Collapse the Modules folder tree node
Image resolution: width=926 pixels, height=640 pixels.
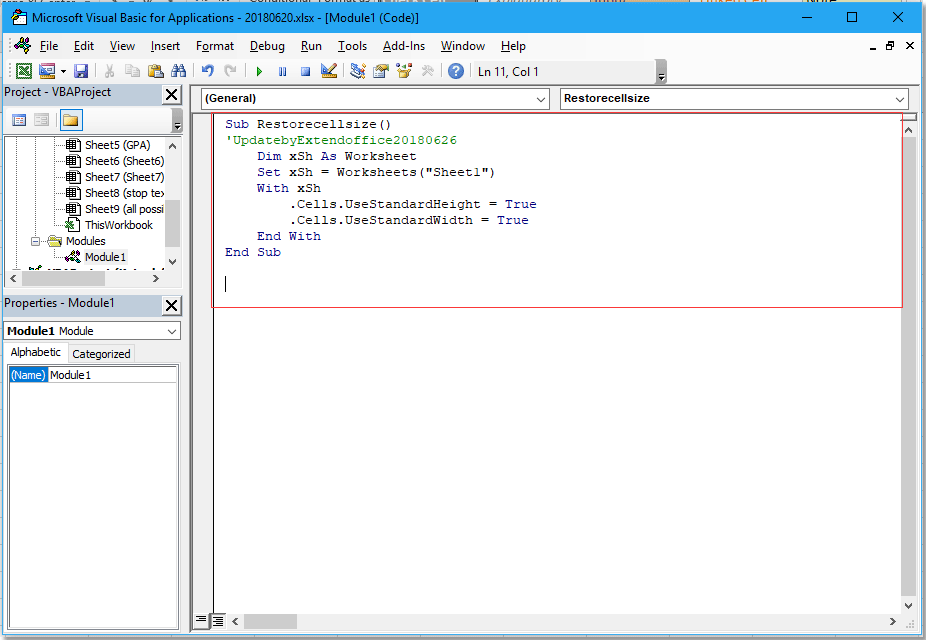[x=36, y=241]
